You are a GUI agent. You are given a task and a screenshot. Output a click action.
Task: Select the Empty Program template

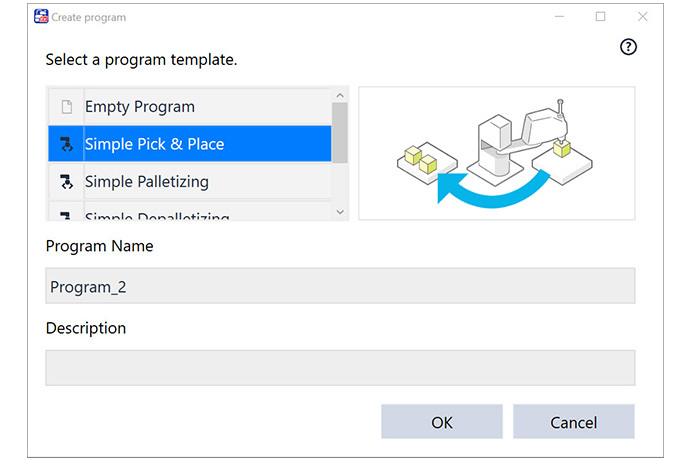click(x=190, y=107)
